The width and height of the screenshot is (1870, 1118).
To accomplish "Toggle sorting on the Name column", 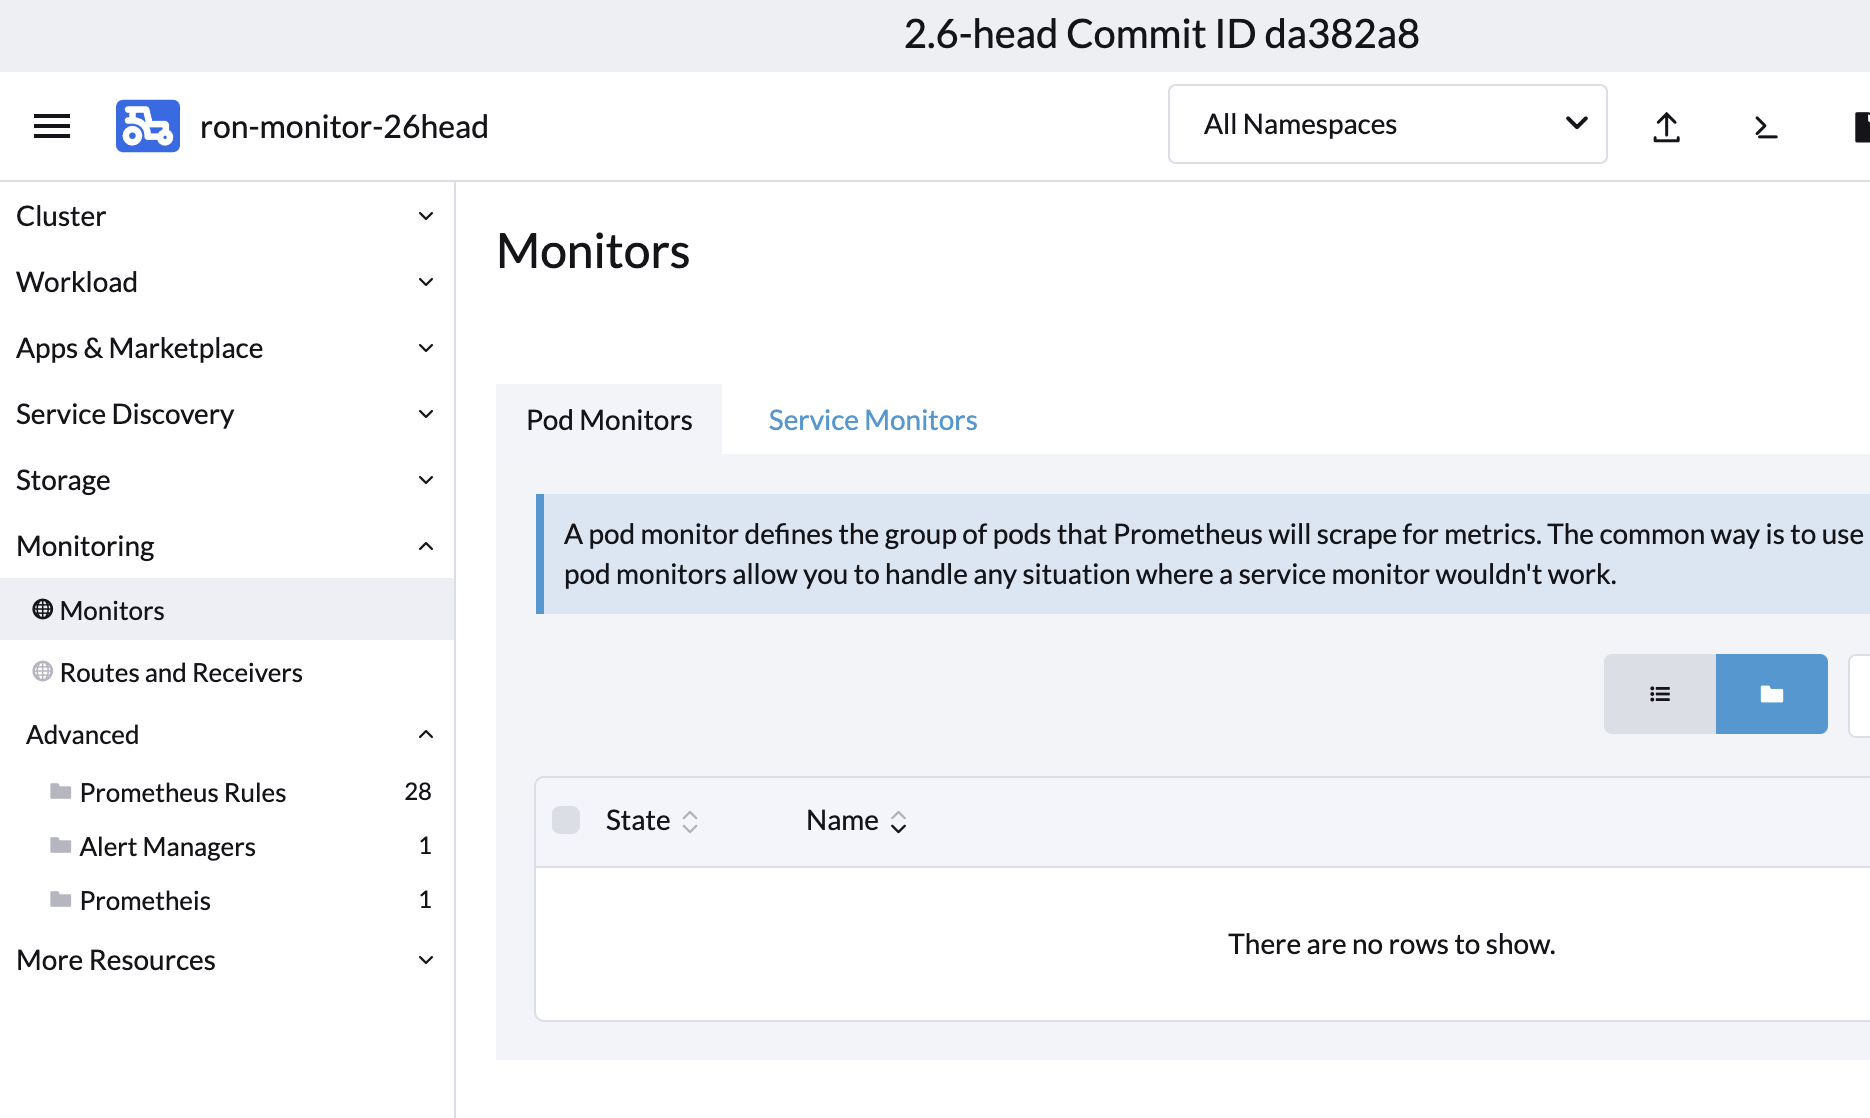I will coord(899,820).
